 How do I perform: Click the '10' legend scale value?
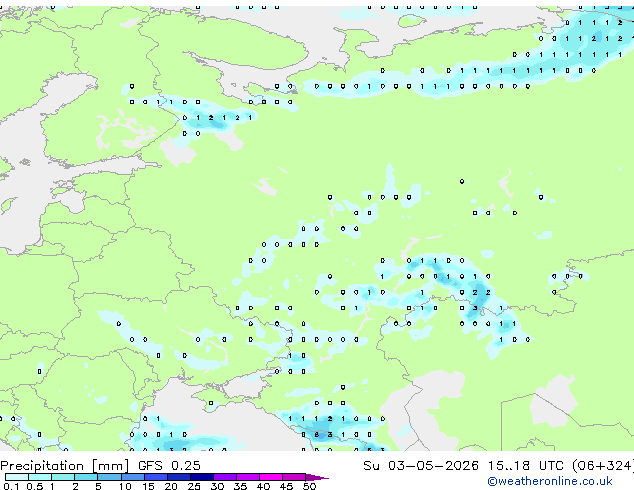click(125, 486)
